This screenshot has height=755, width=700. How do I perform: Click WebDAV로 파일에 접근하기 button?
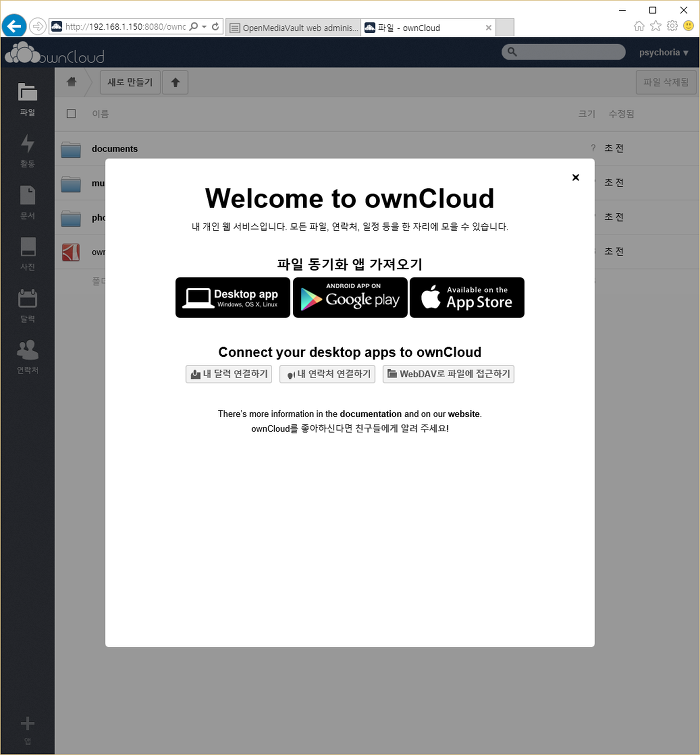tap(448, 374)
